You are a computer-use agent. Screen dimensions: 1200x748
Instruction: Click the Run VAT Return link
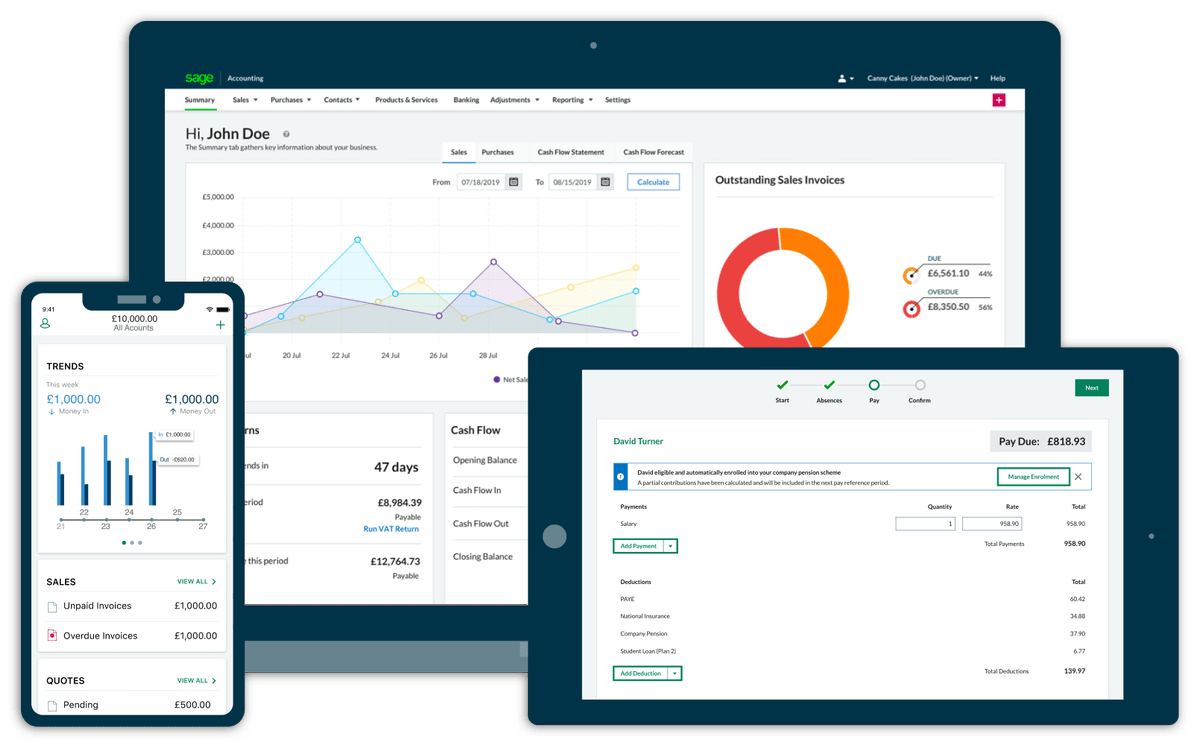(x=391, y=529)
